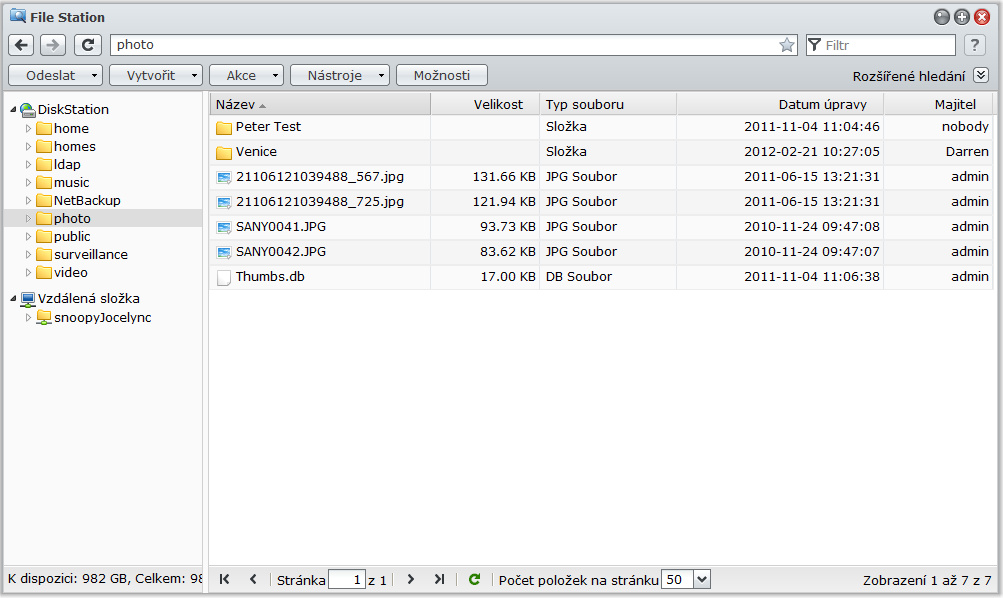1003x598 pixels.
Task: Open the Vytvořit dropdown menu
Action: click(155, 75)
